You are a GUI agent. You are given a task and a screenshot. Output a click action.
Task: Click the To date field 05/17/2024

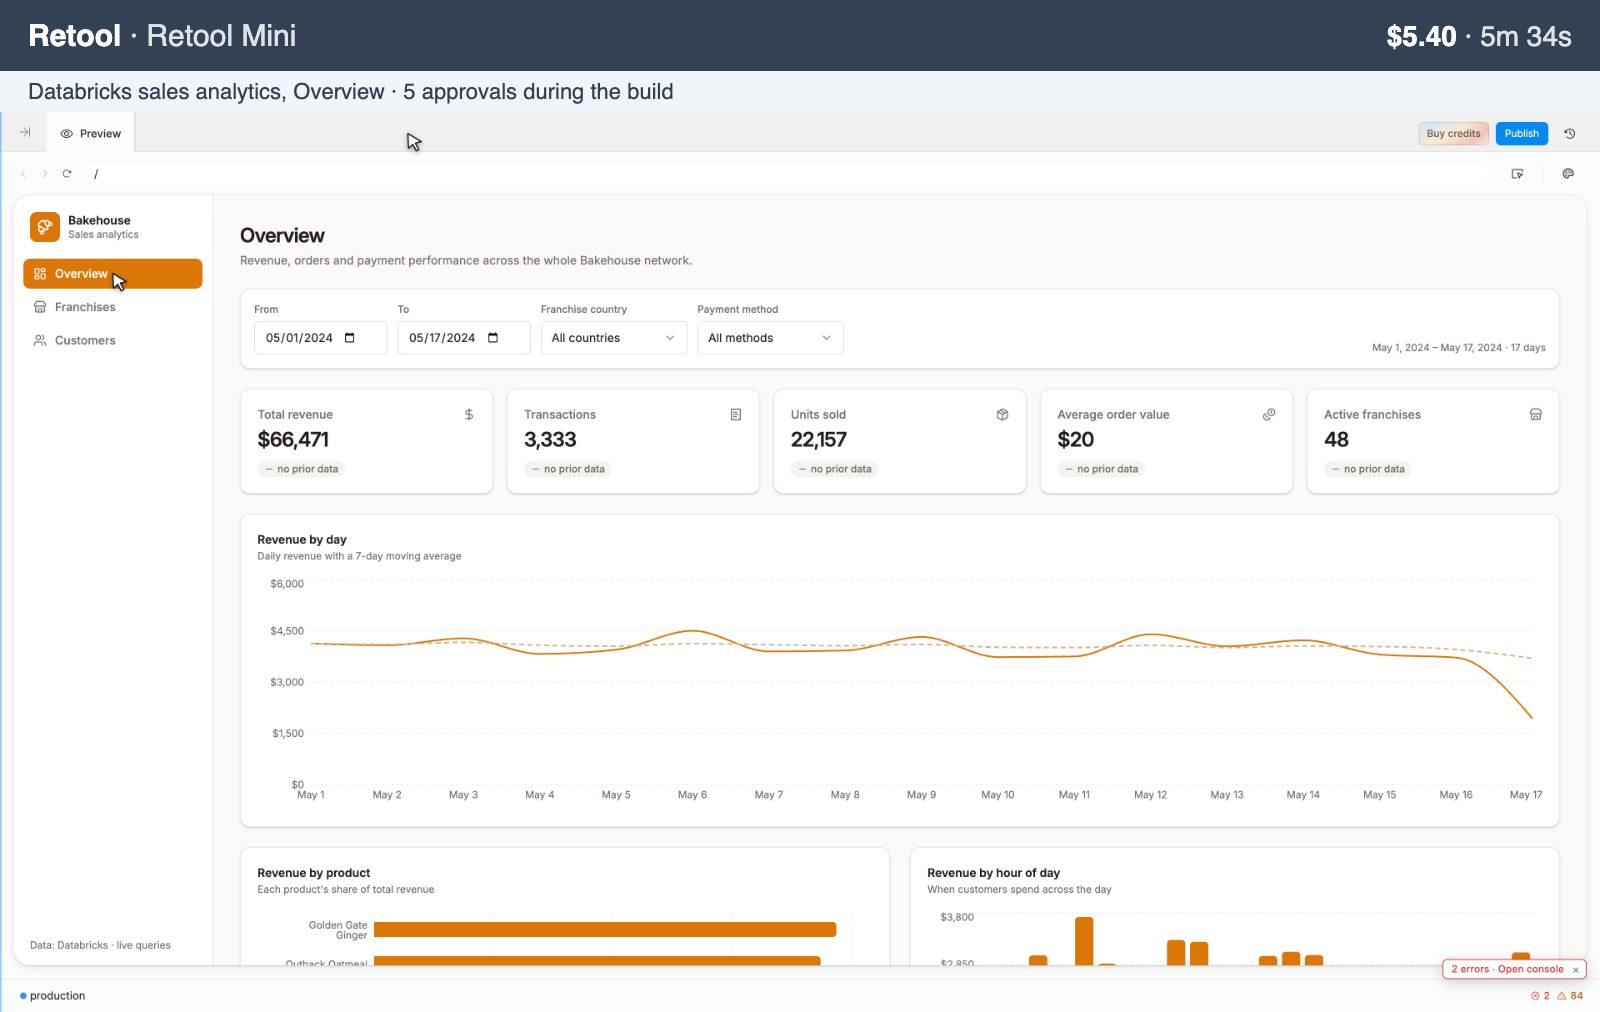(464, 338)
